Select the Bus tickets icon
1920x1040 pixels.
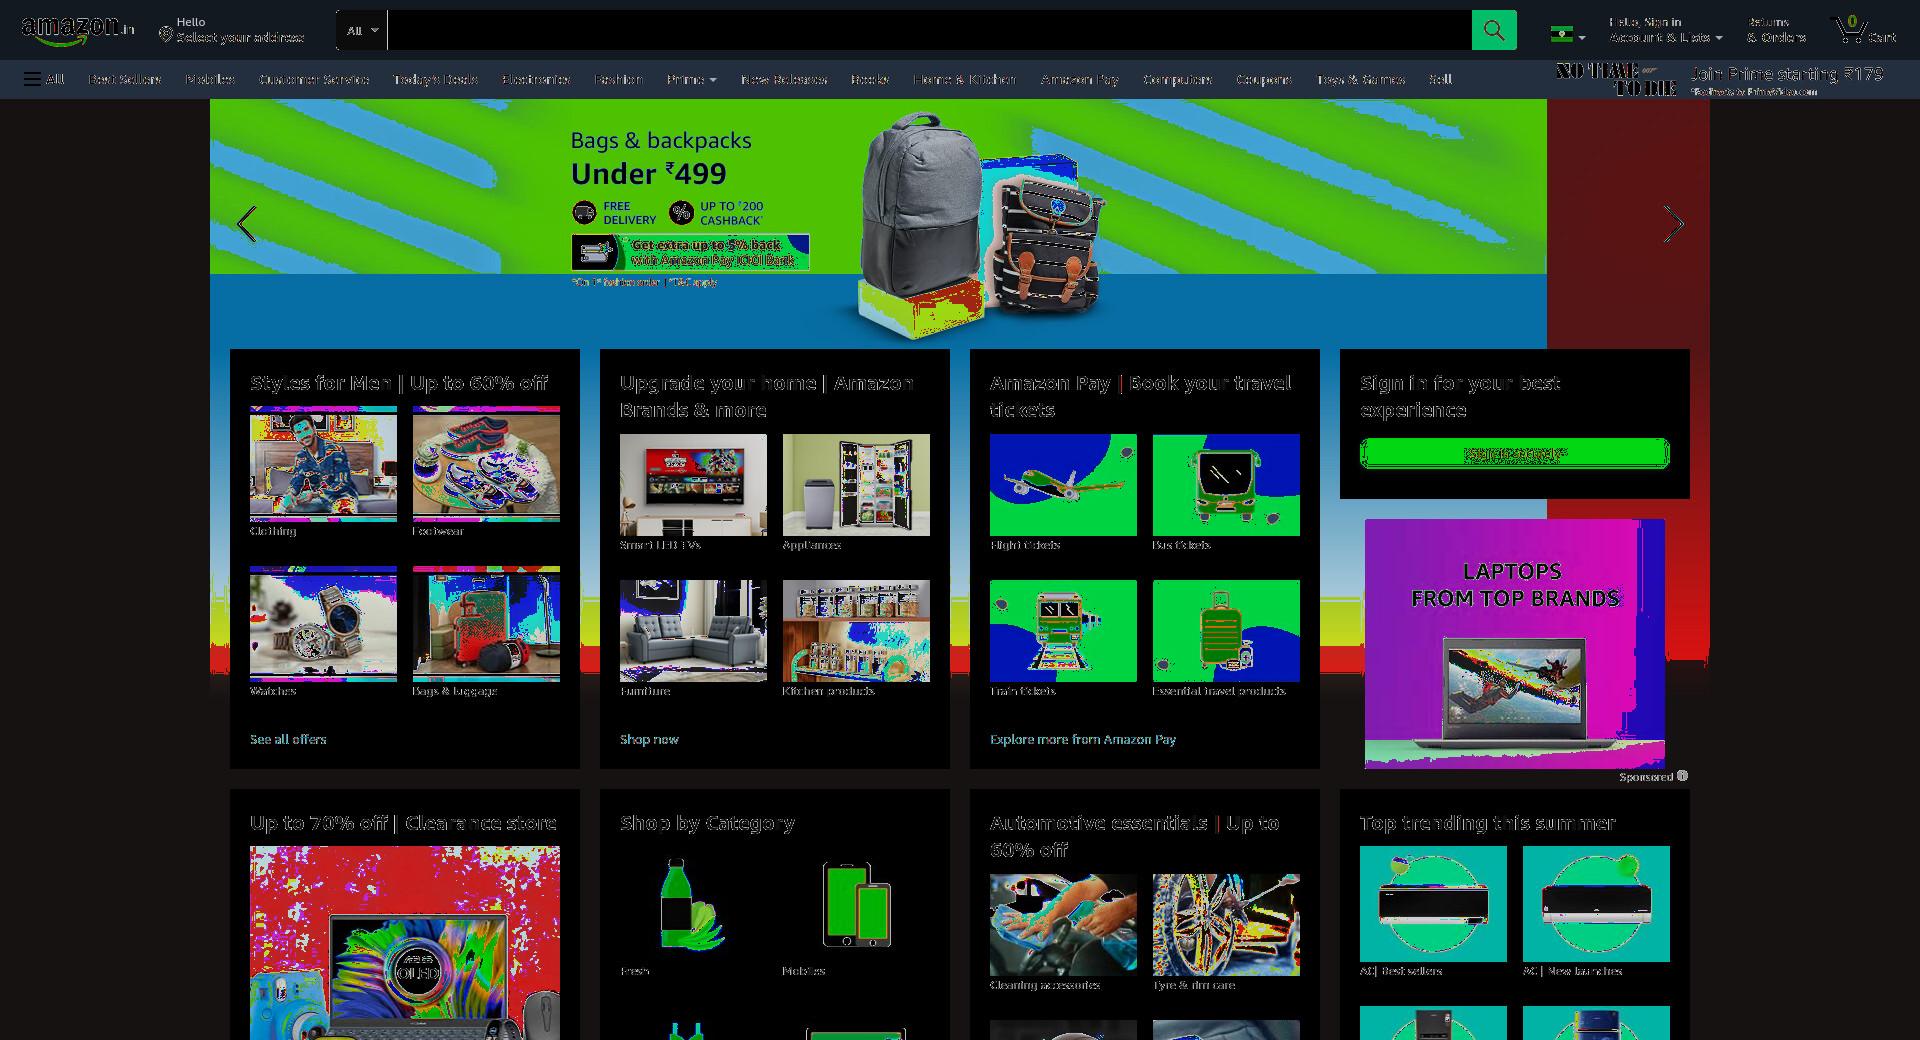(1226, 485)
